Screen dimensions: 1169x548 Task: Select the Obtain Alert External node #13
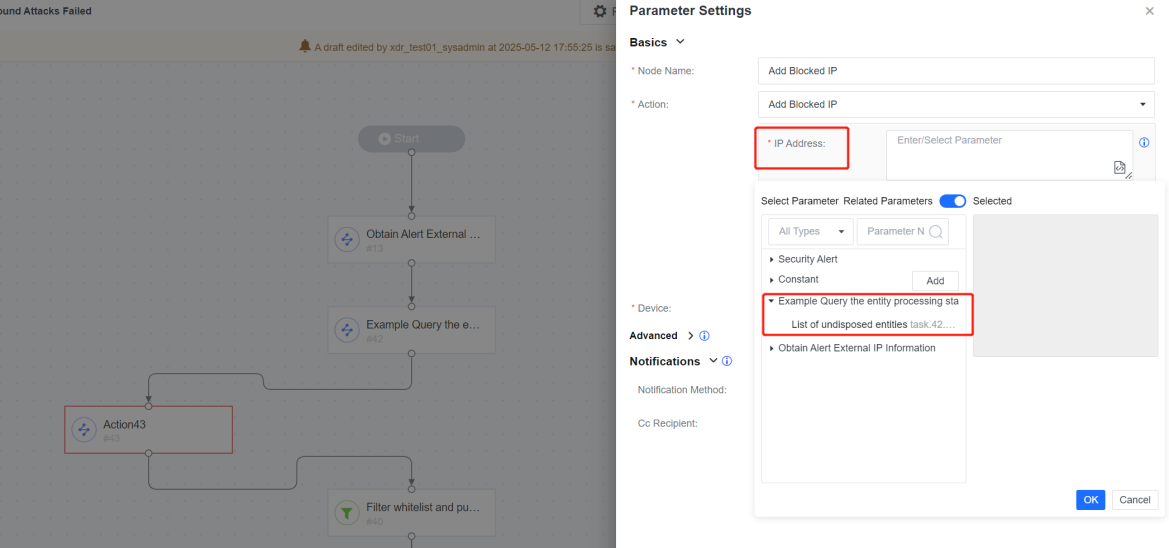pos(411,239)
